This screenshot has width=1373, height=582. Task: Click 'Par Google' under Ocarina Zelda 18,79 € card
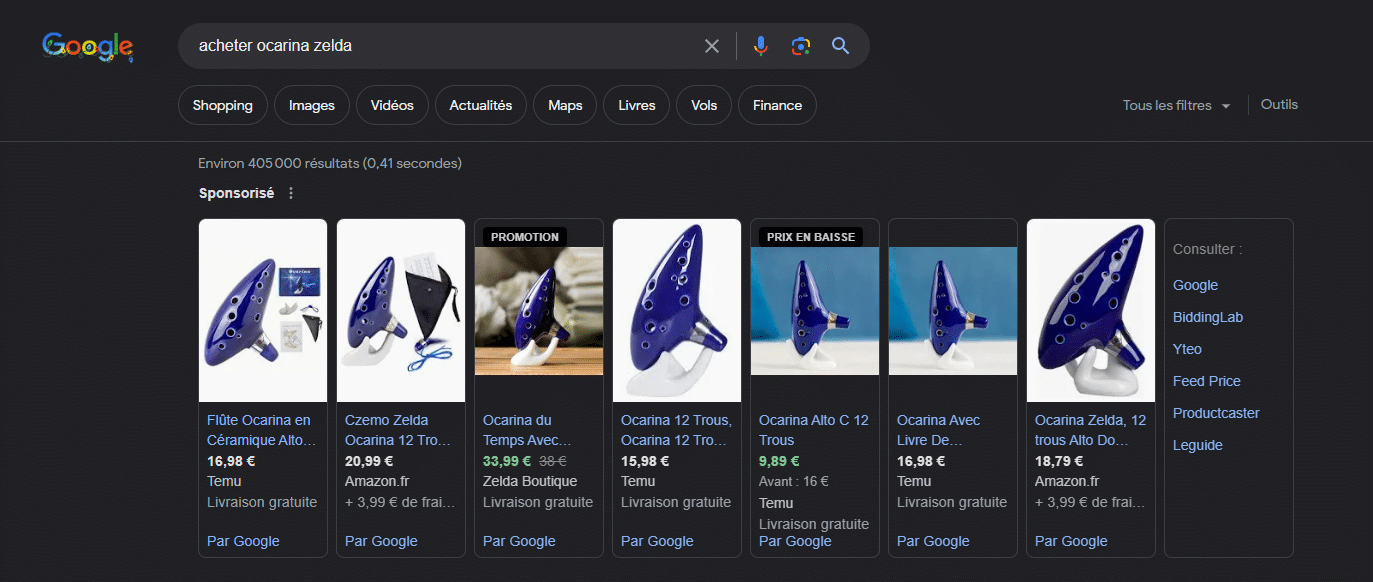pos(1071,541)
